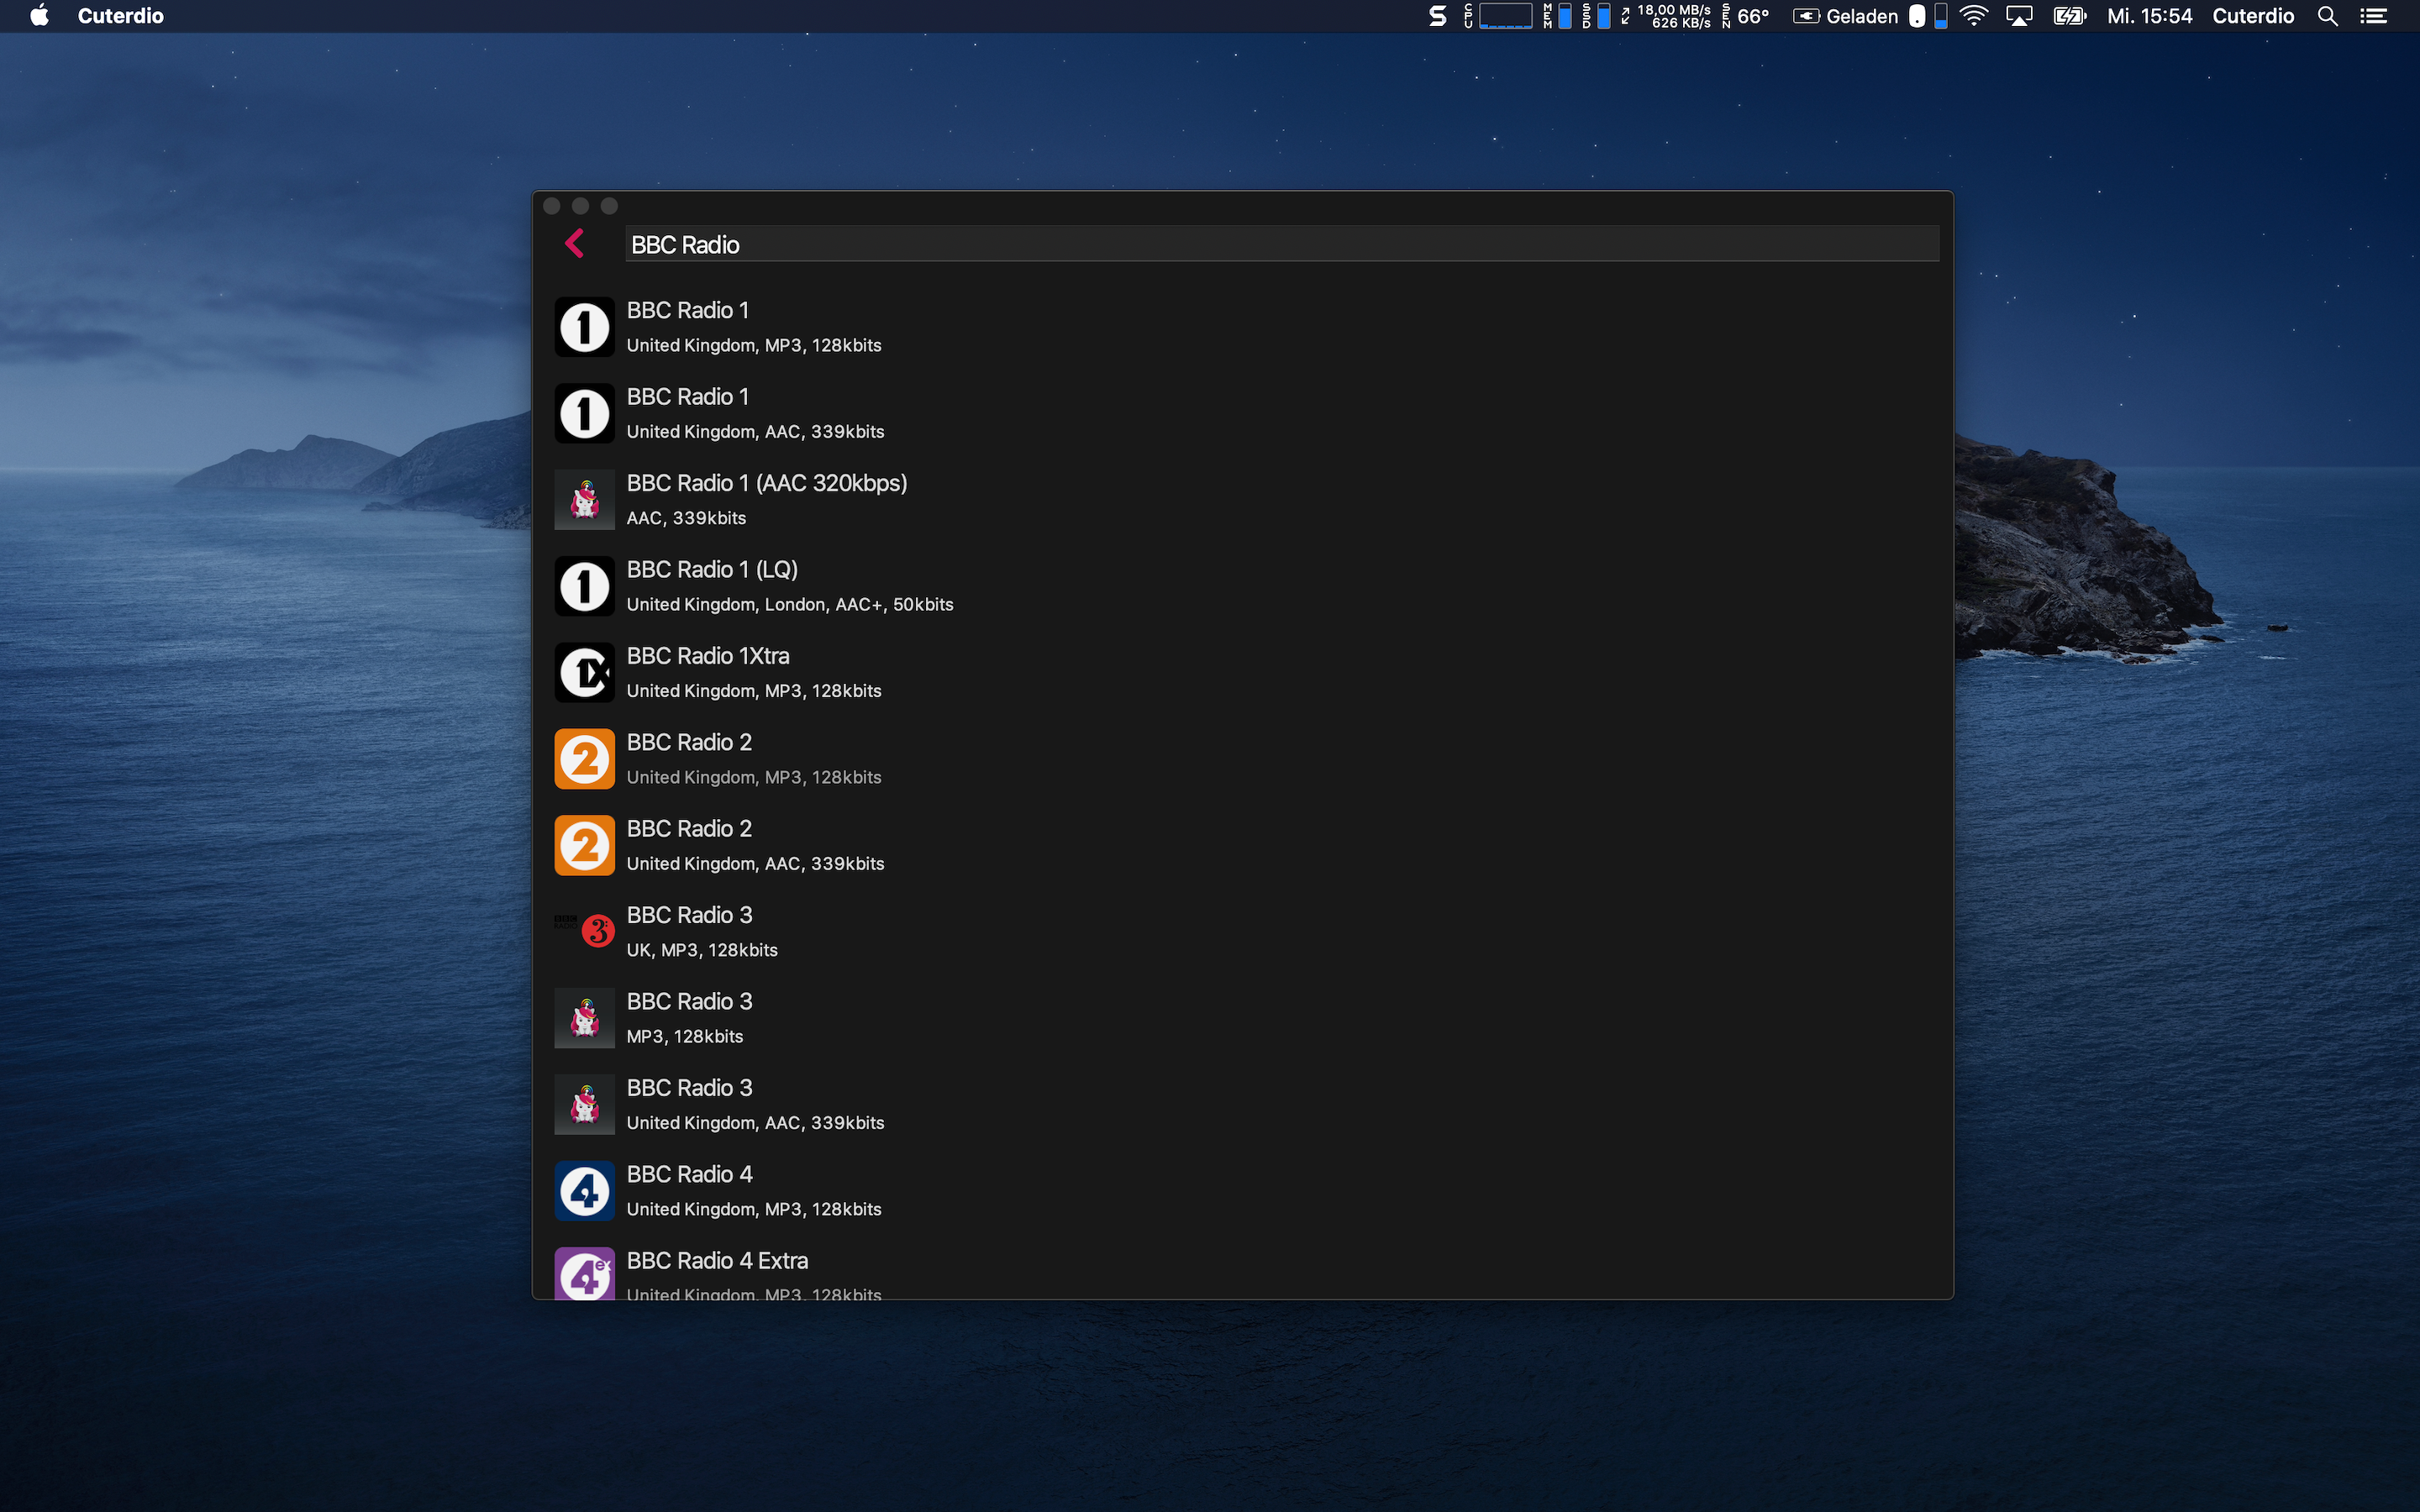Click the BBC Radio 1 (LQ) logo
Screen dimensions: 2420x1512
point(585,586)
